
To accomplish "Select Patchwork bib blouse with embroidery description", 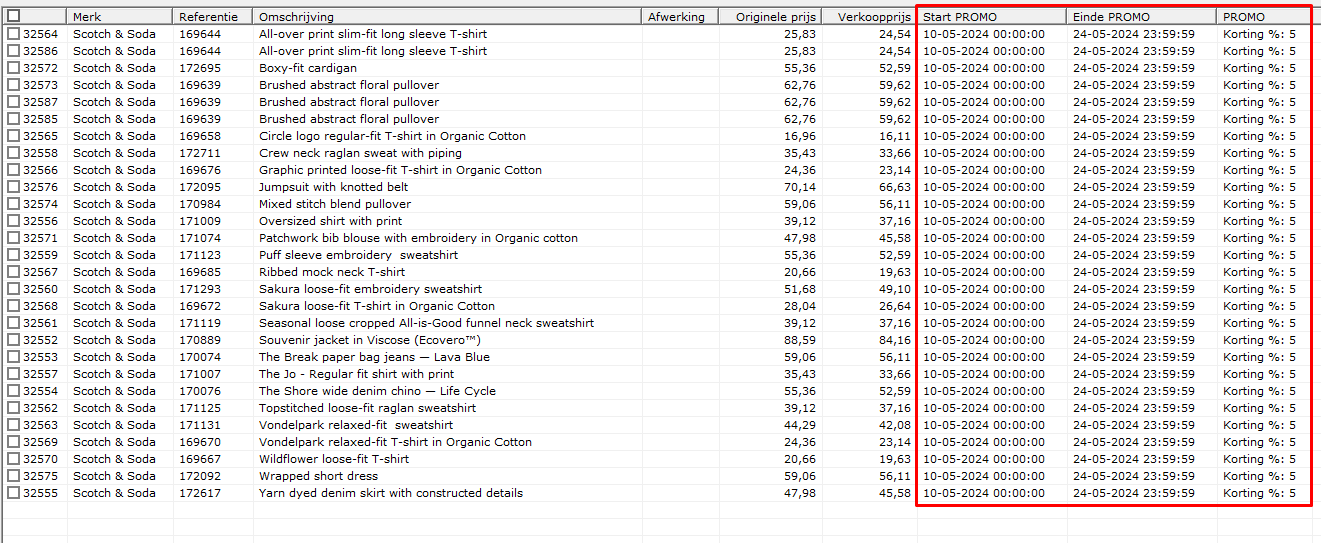I will click(418, 238).
